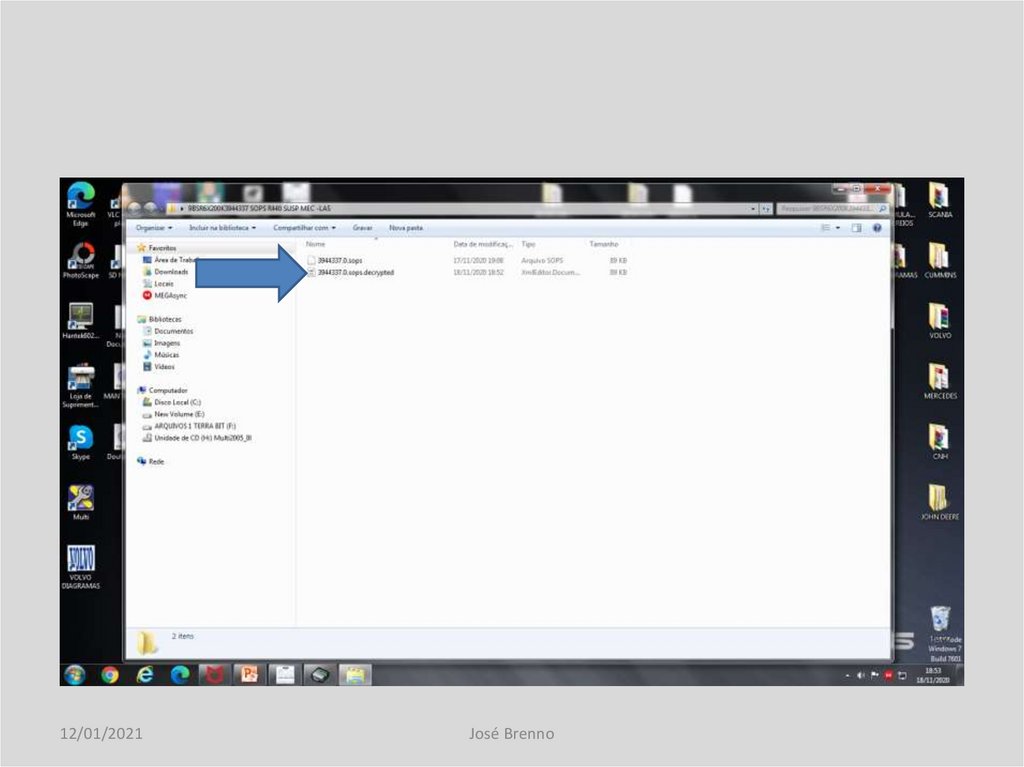The height and width of the screenshot is (767, 1024).
Task: Open Músicas library
Action: click(161, 355)
